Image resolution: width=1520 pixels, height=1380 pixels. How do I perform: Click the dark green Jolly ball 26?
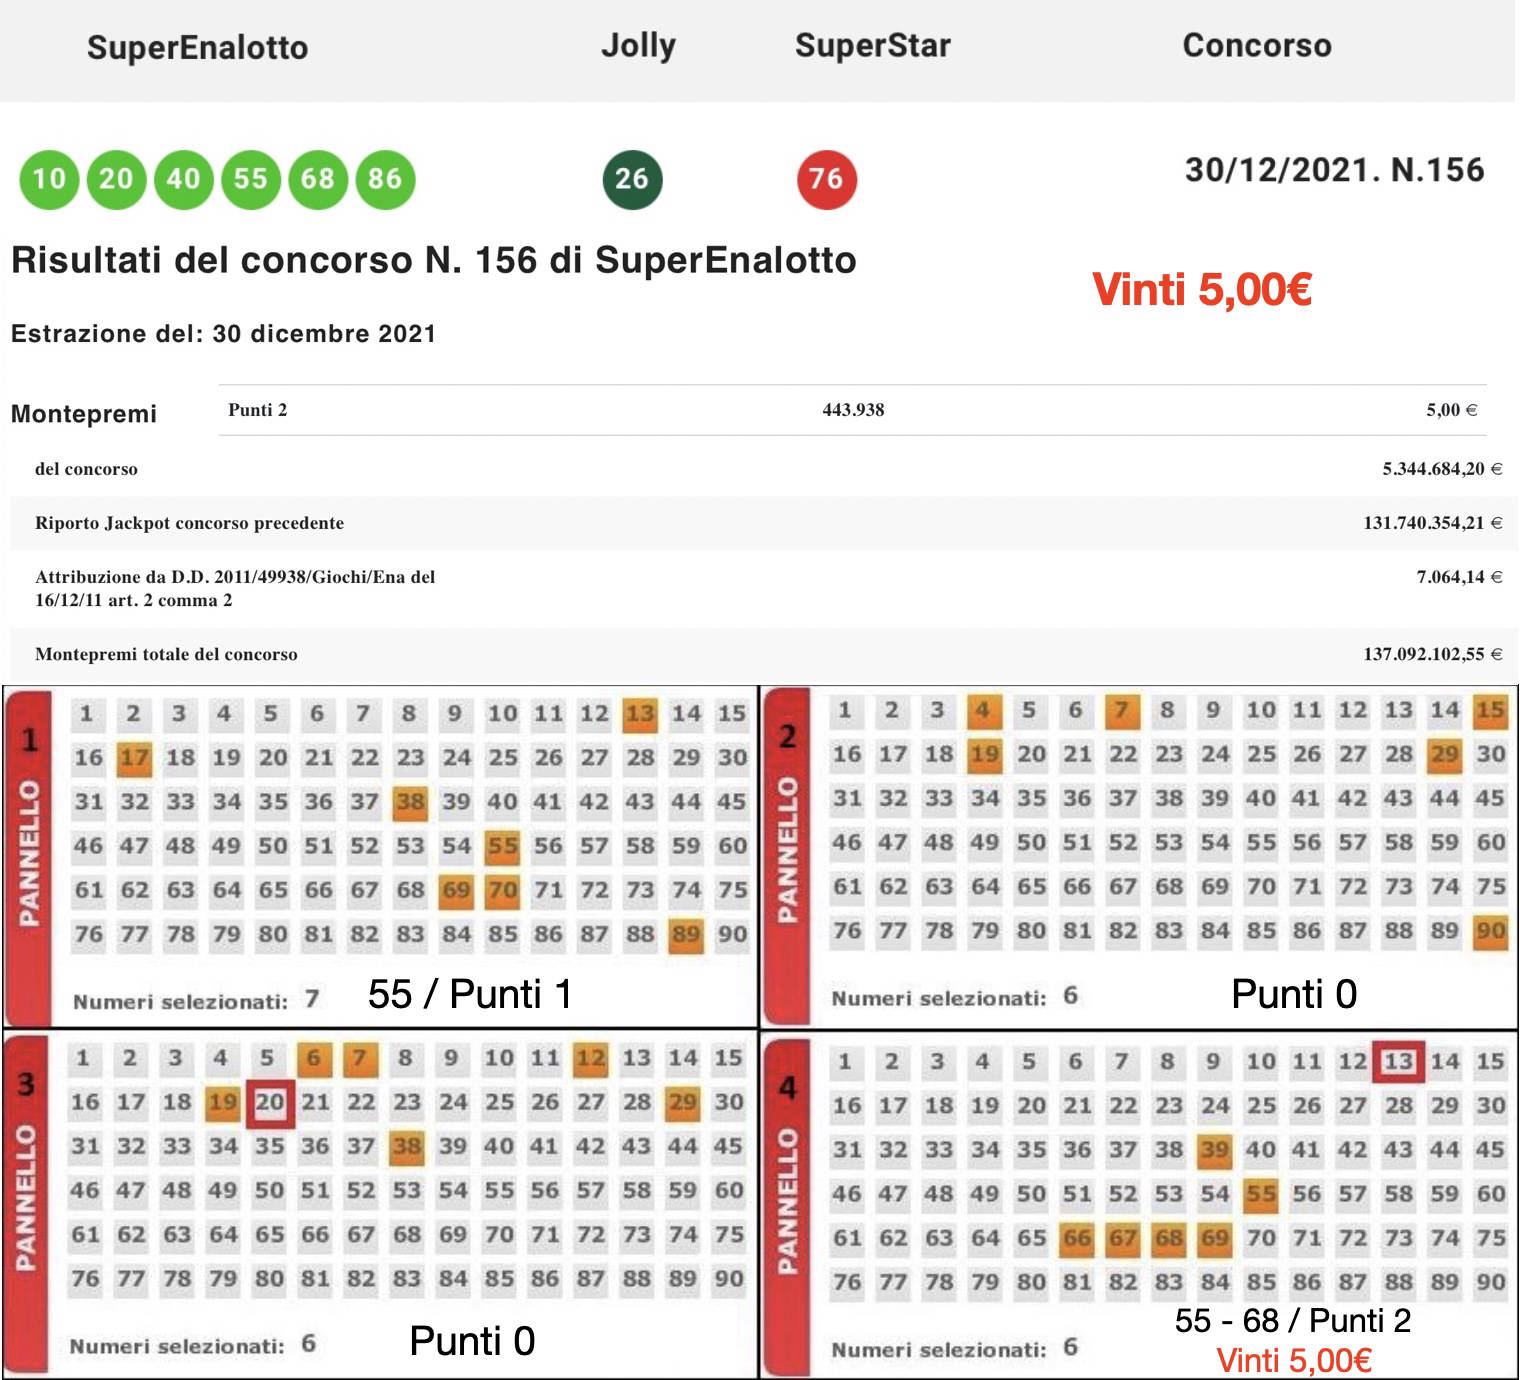click(632, 179)
